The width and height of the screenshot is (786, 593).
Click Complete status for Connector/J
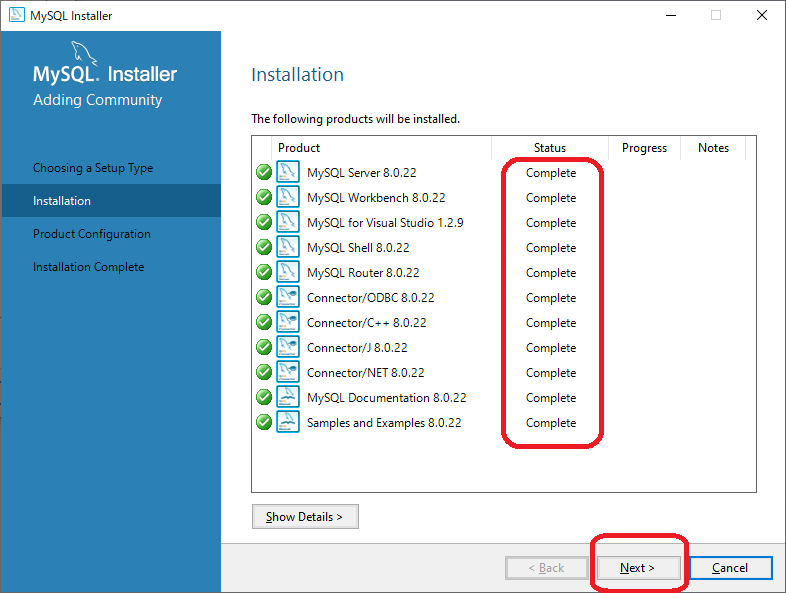[x=551, y=349]
